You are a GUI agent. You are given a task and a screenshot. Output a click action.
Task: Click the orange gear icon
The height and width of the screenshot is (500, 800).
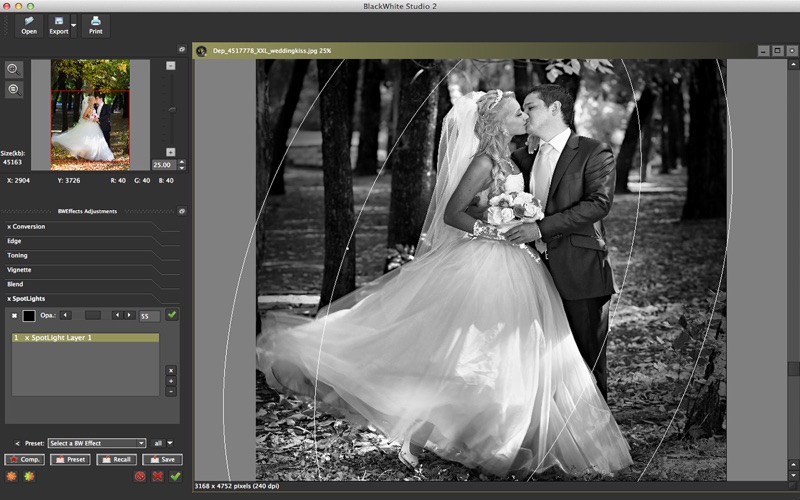[x=11, y=477]
